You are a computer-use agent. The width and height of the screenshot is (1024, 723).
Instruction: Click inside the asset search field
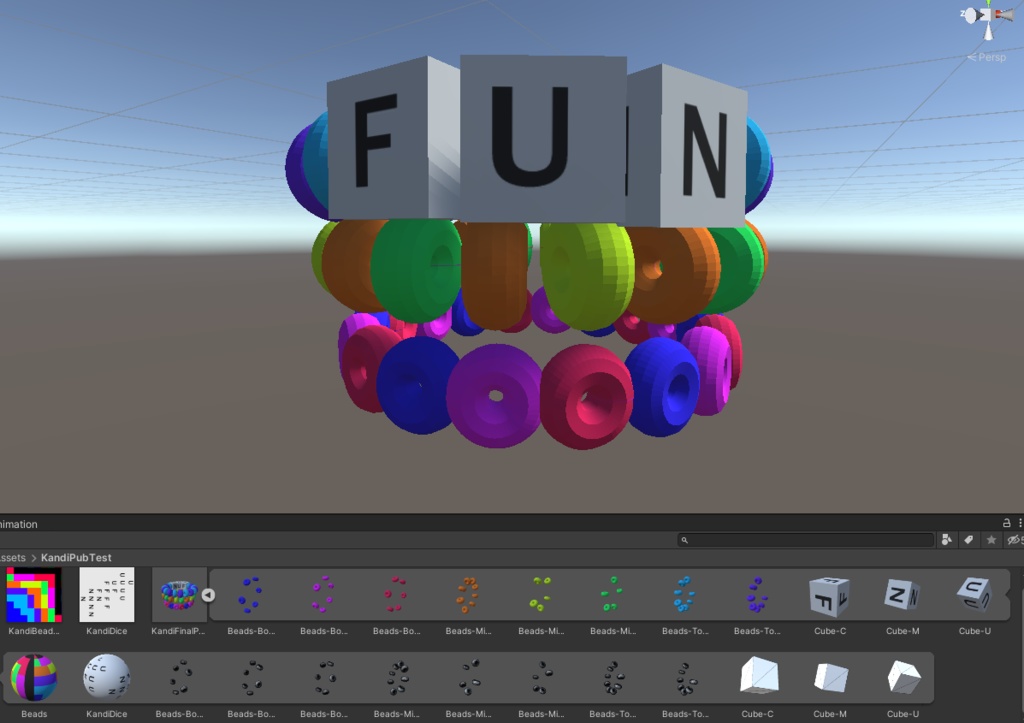click(x=800, y=540)
